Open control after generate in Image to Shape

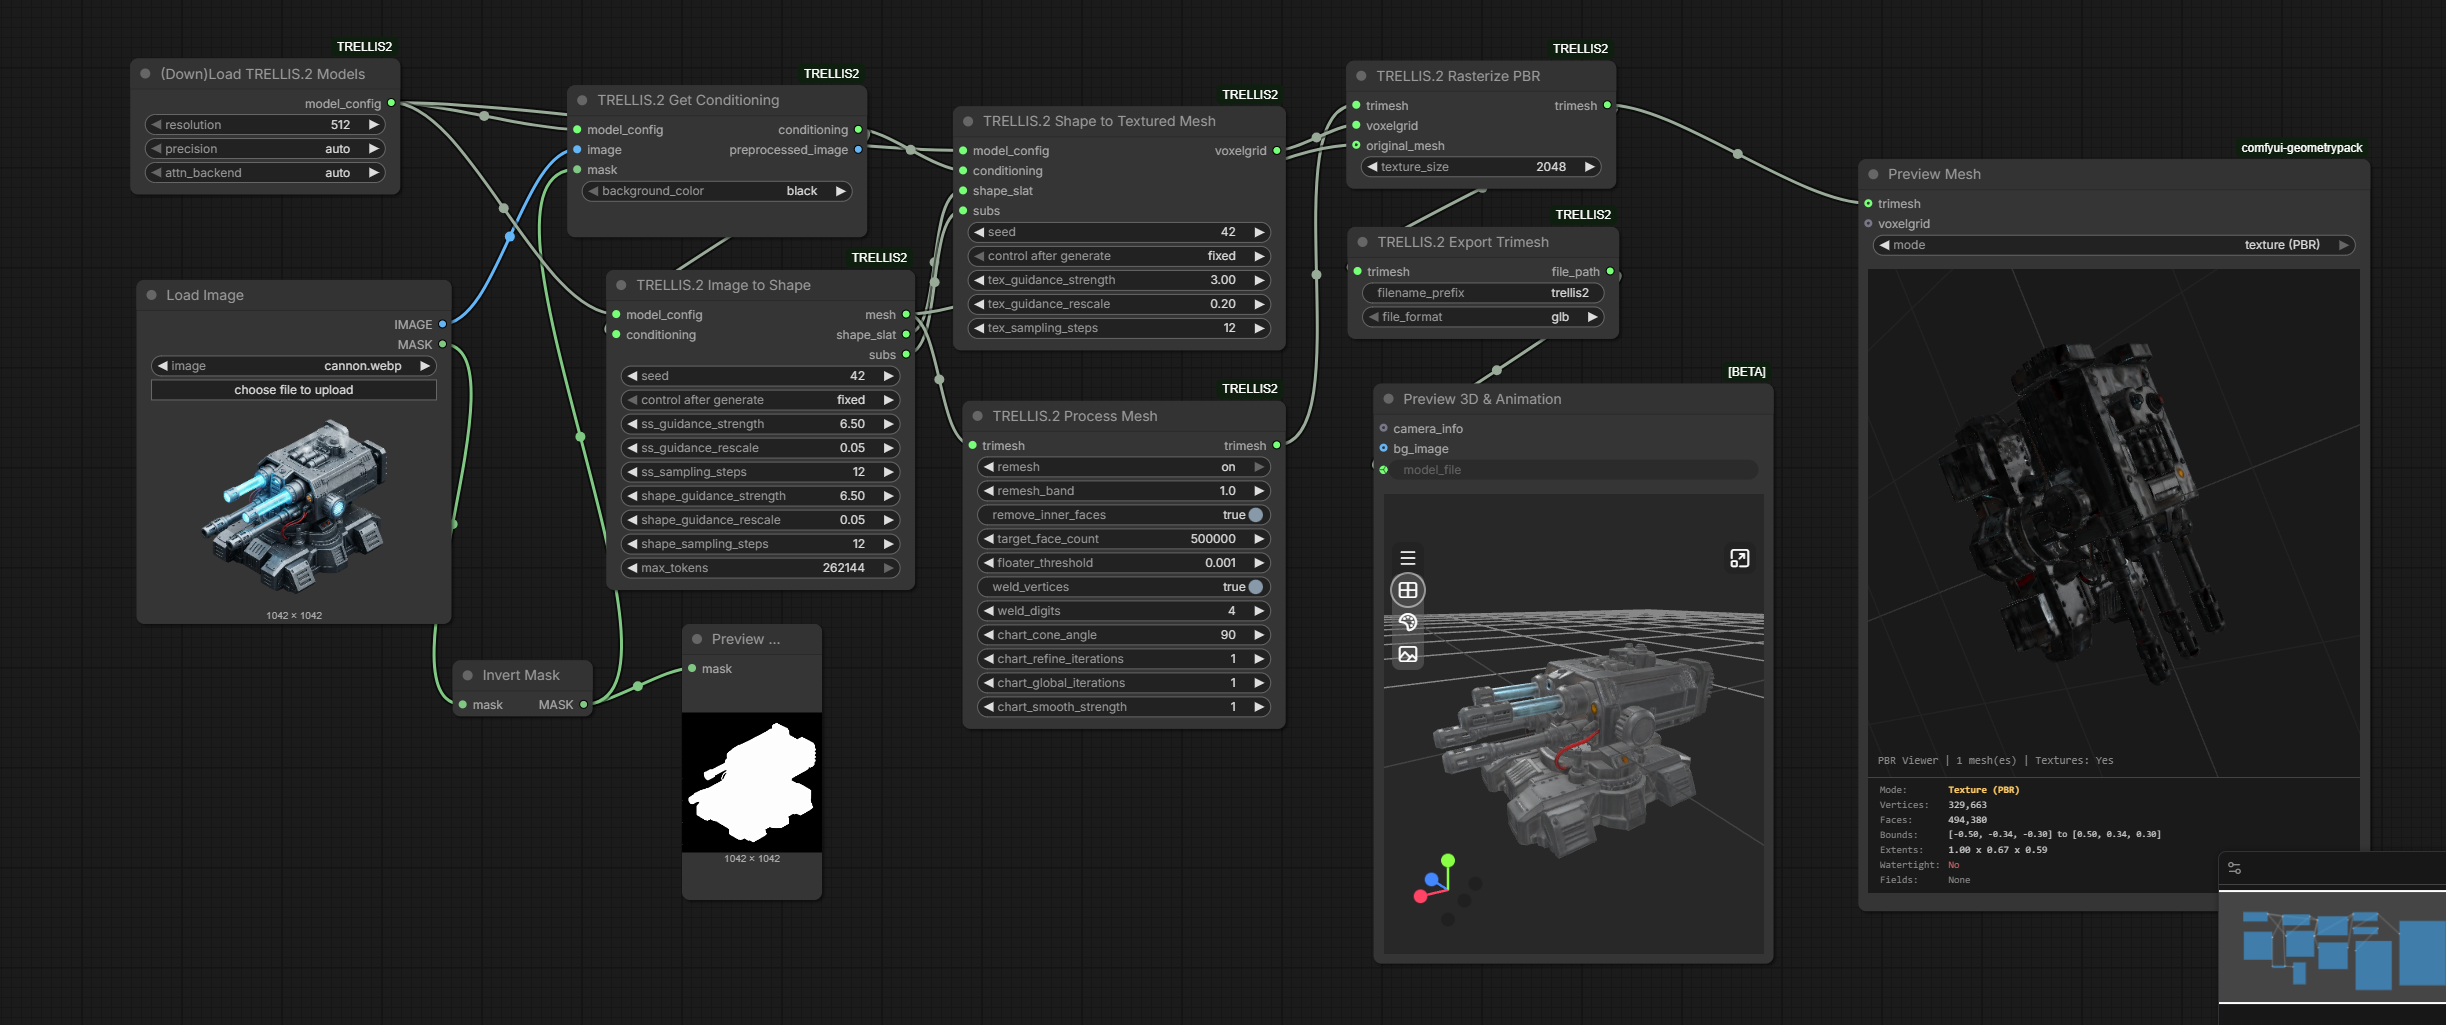pos(760,400)
